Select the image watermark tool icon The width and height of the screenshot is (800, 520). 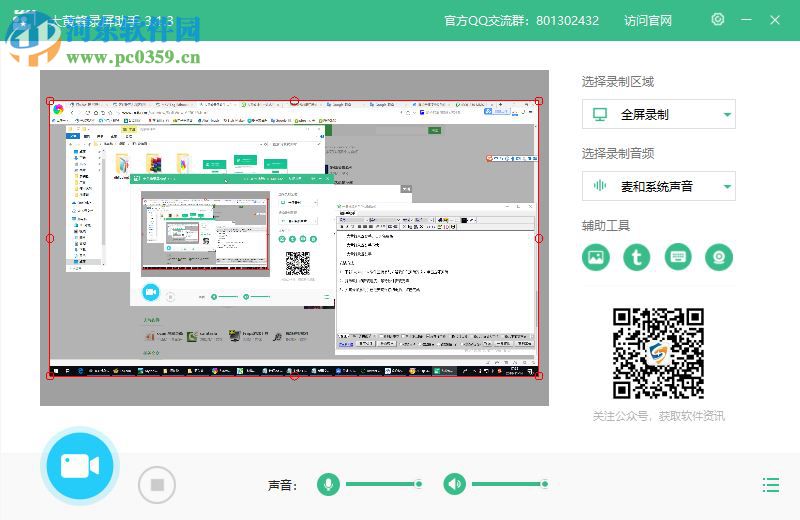coord(596,257)
